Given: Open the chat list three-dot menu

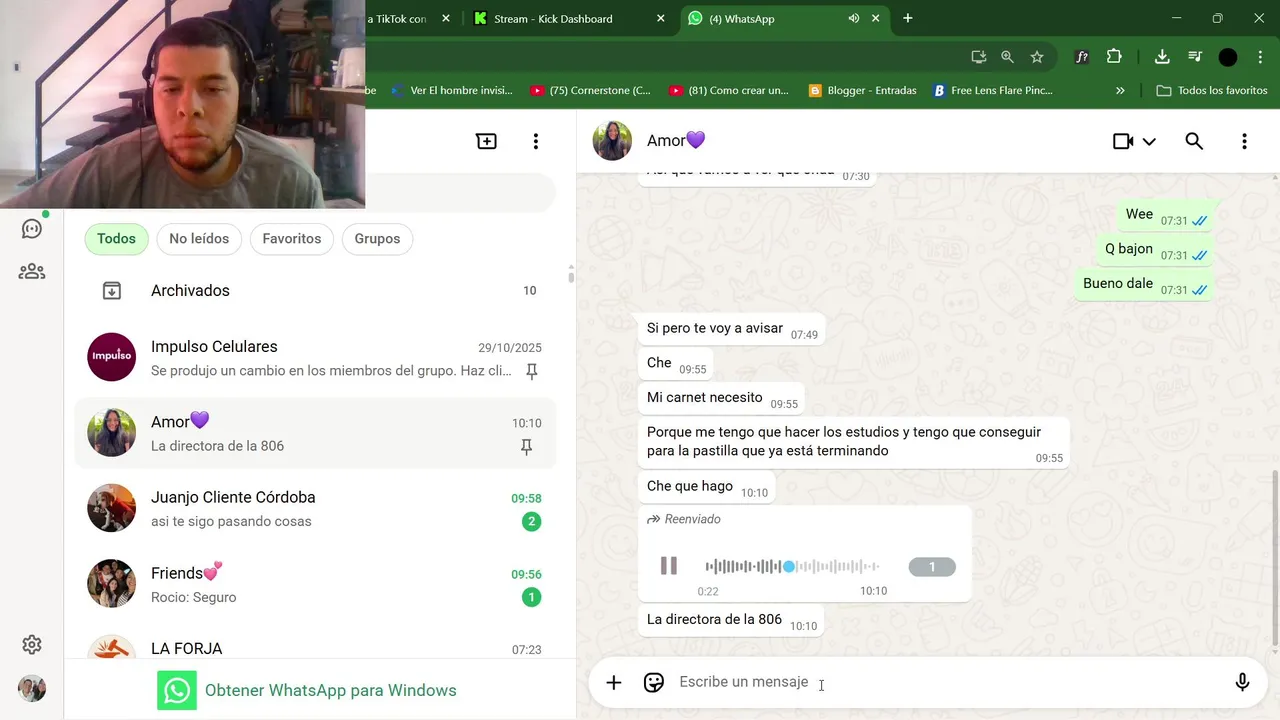Looking at the screenshot, I should click(536, 141).
